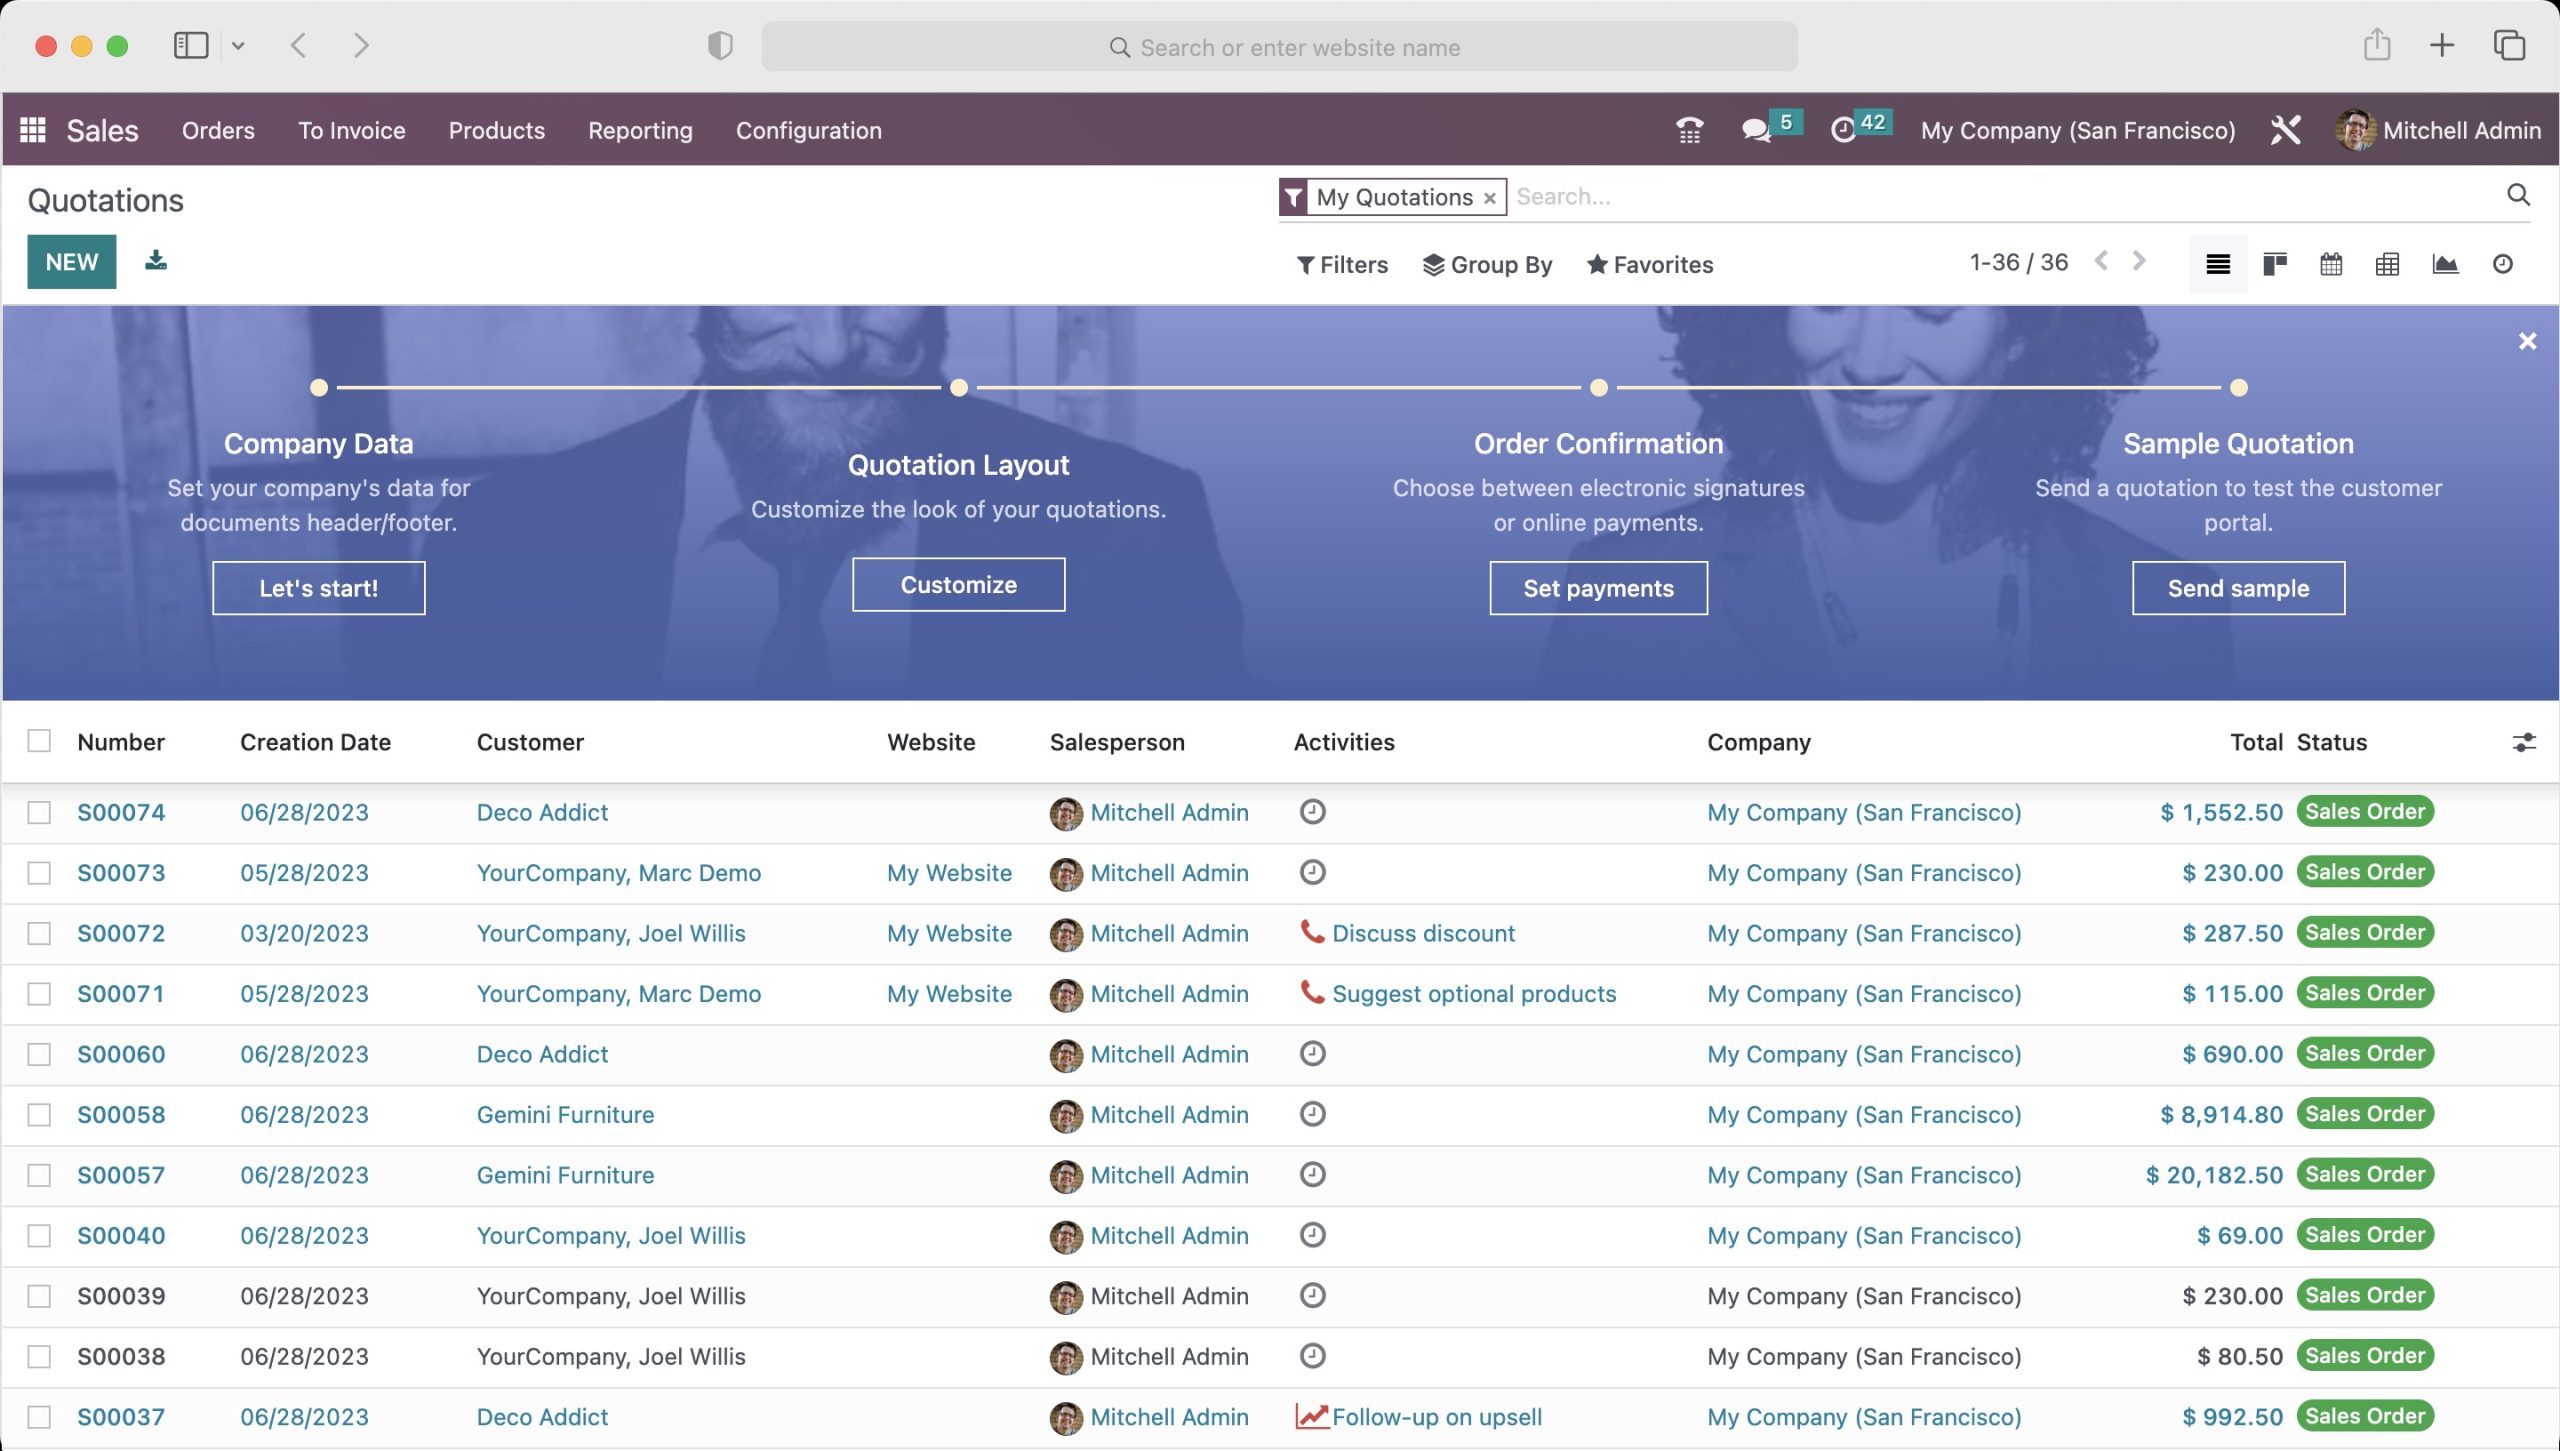Viewport: 2560px width, 1451px height.
Task: Toggle the select-all header checkbox
Action: 39,741
